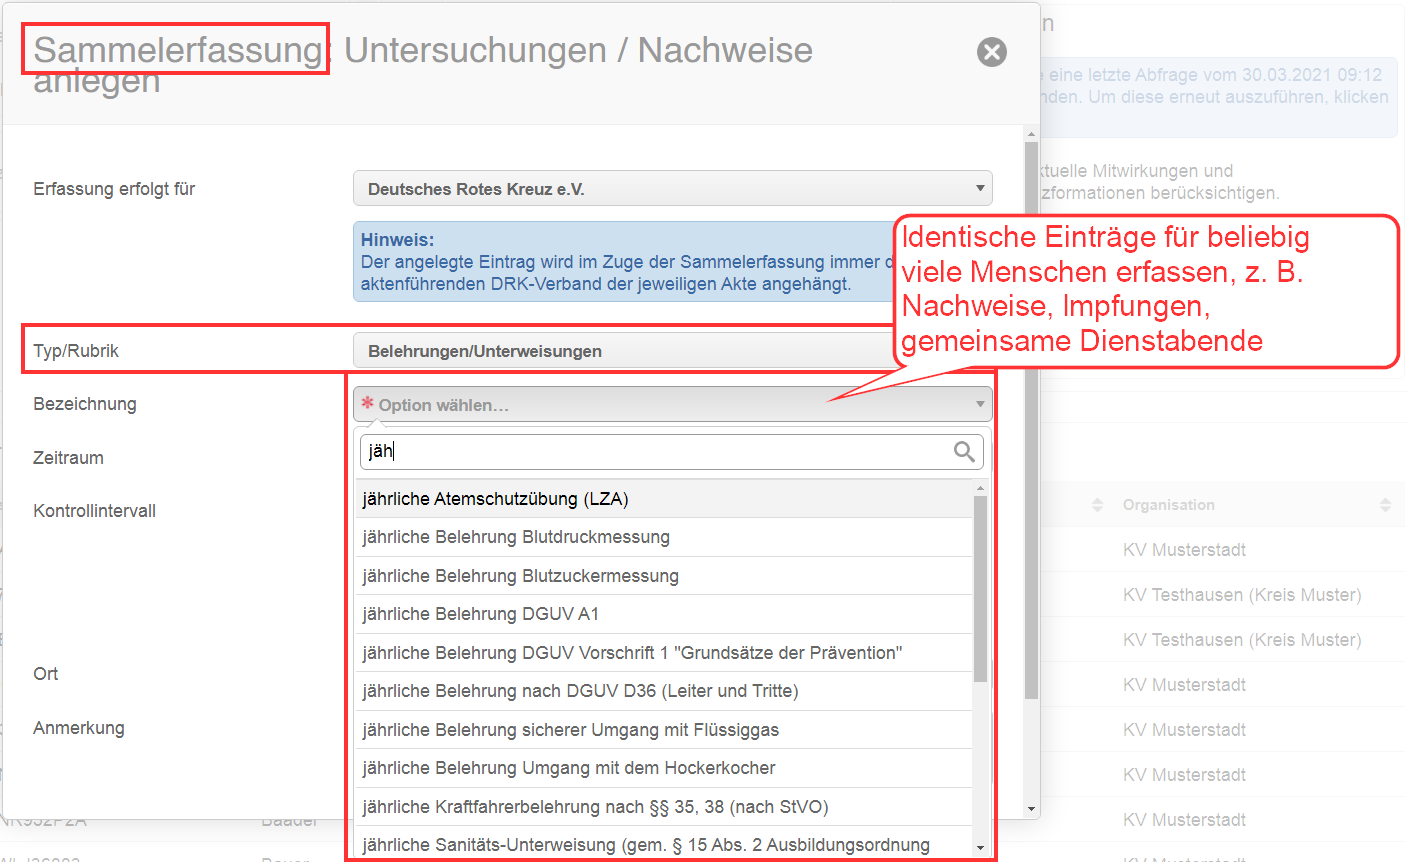Click the 'Anmerkung' label

[79, 728]
